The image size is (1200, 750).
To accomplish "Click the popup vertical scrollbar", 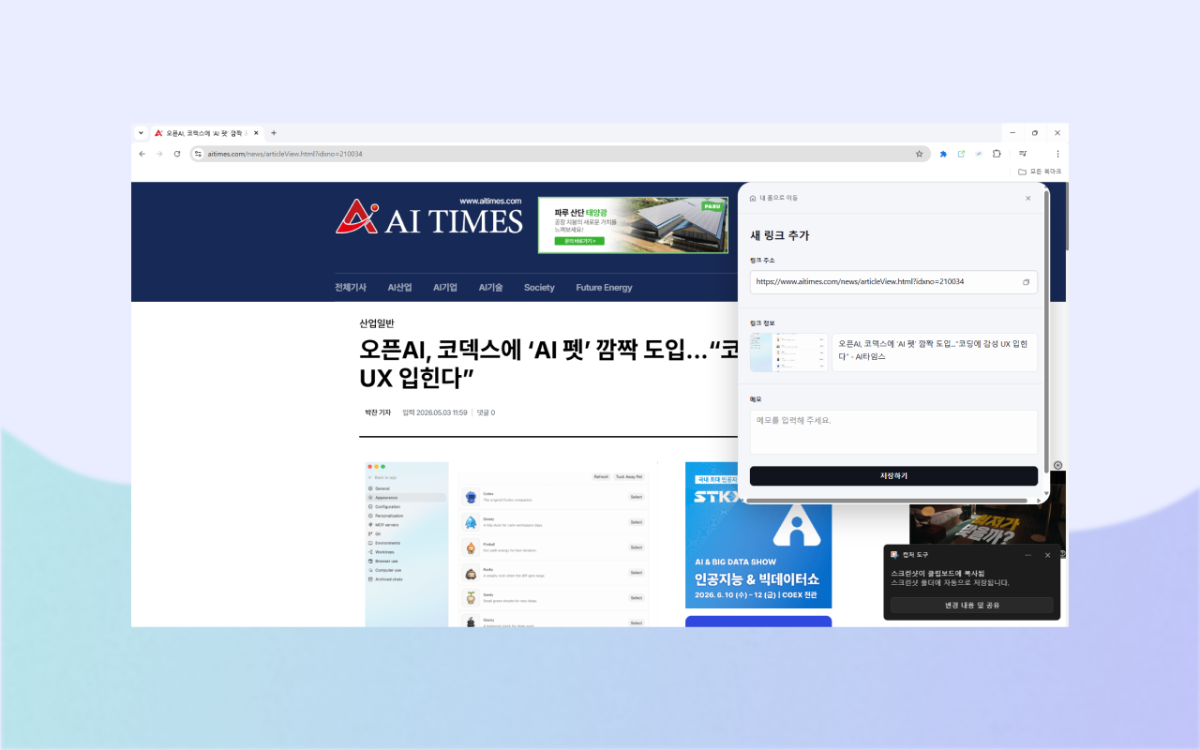I will [1046, 330].
